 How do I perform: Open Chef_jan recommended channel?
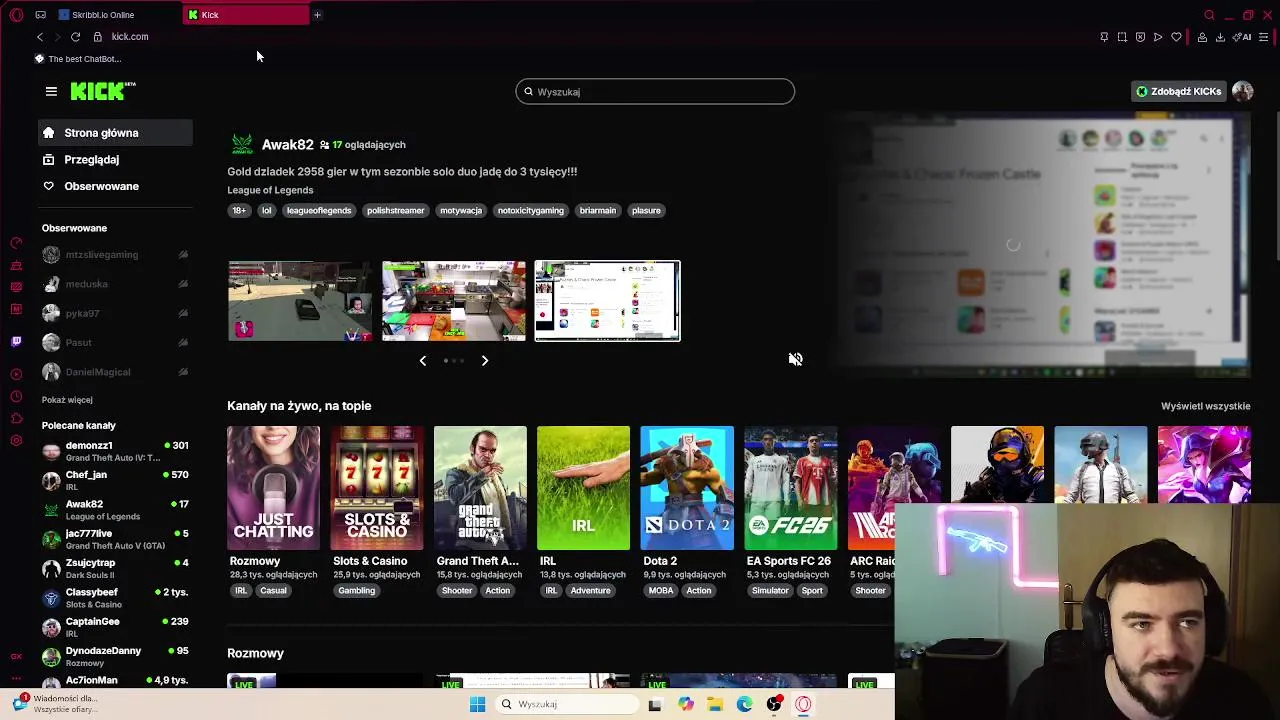click(115, 480)
